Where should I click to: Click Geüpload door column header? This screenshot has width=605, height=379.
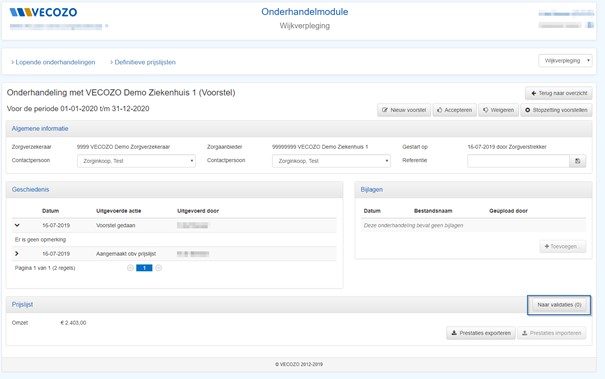[508, 211]
